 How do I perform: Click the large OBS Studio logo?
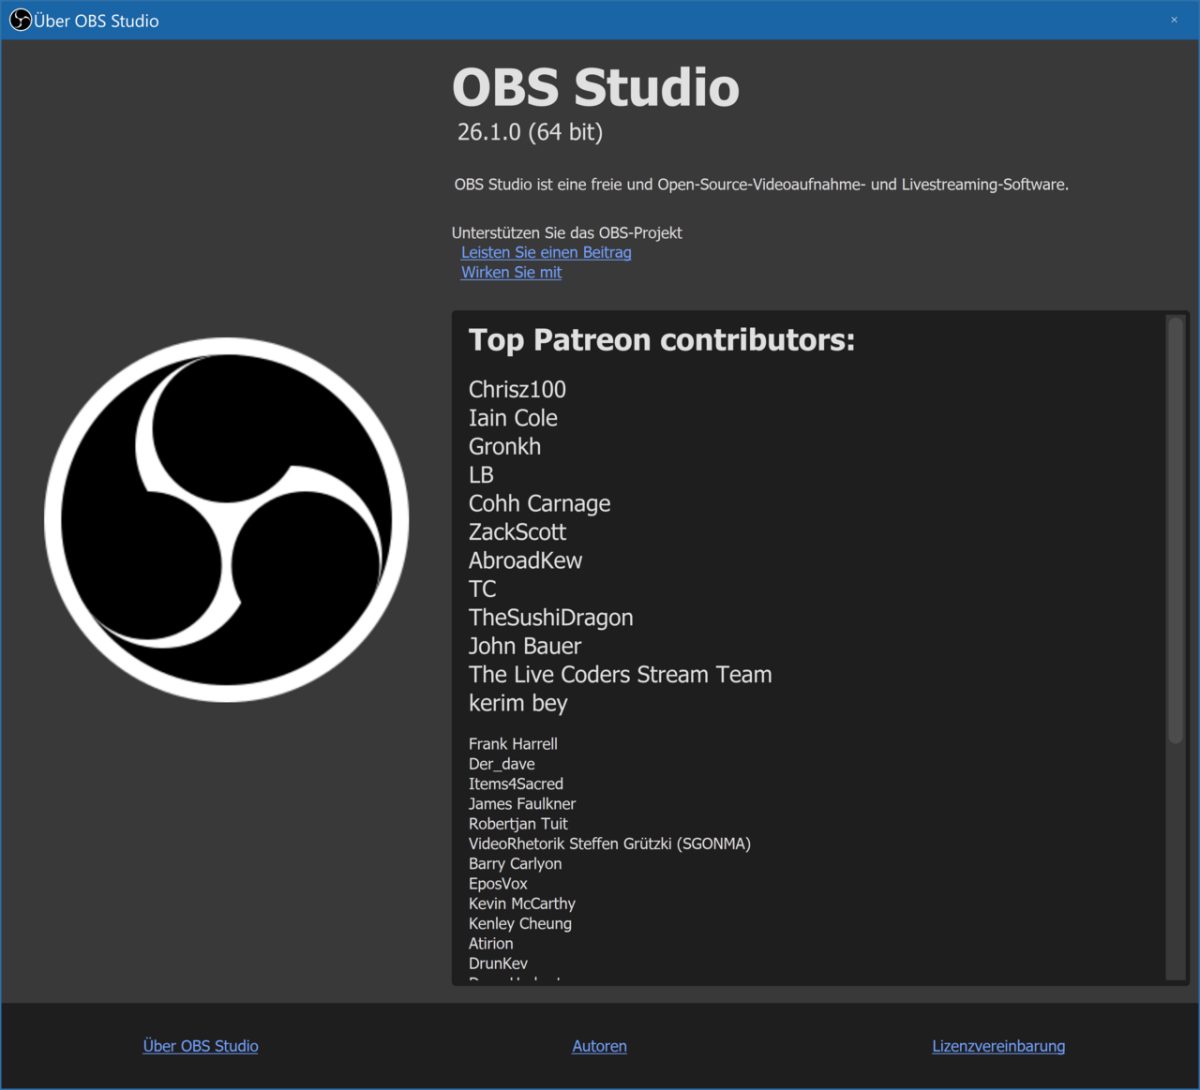coord(226,519)
